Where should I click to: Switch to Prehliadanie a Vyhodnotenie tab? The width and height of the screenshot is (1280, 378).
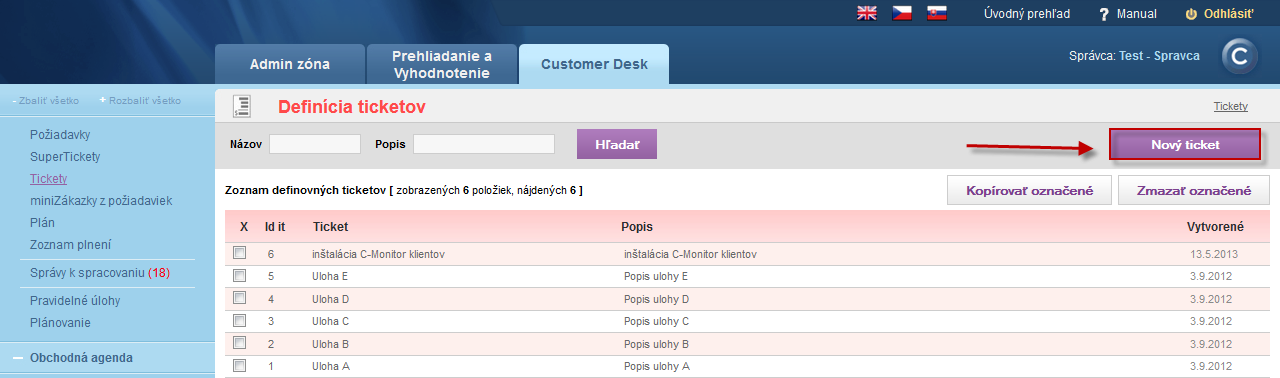[x=441, y=64]
